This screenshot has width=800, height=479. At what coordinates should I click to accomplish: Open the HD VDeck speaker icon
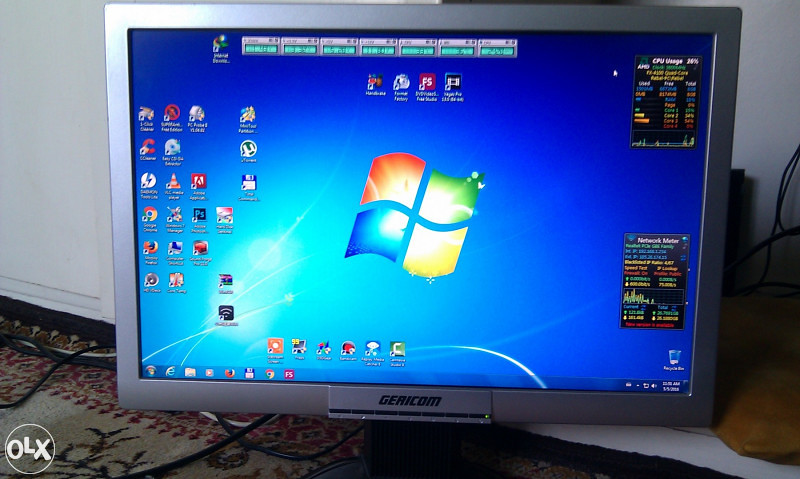click(152, 282)
